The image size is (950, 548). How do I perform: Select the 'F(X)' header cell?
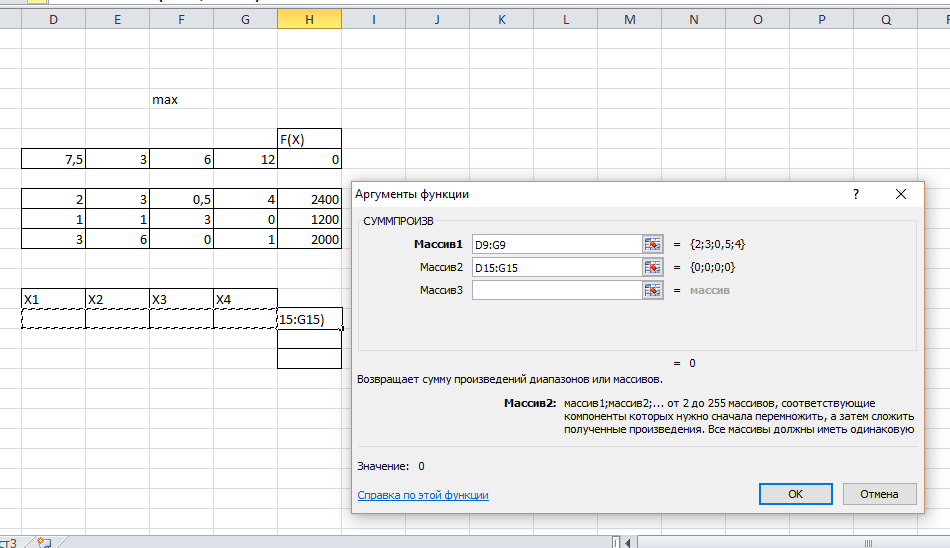point(310,139)
